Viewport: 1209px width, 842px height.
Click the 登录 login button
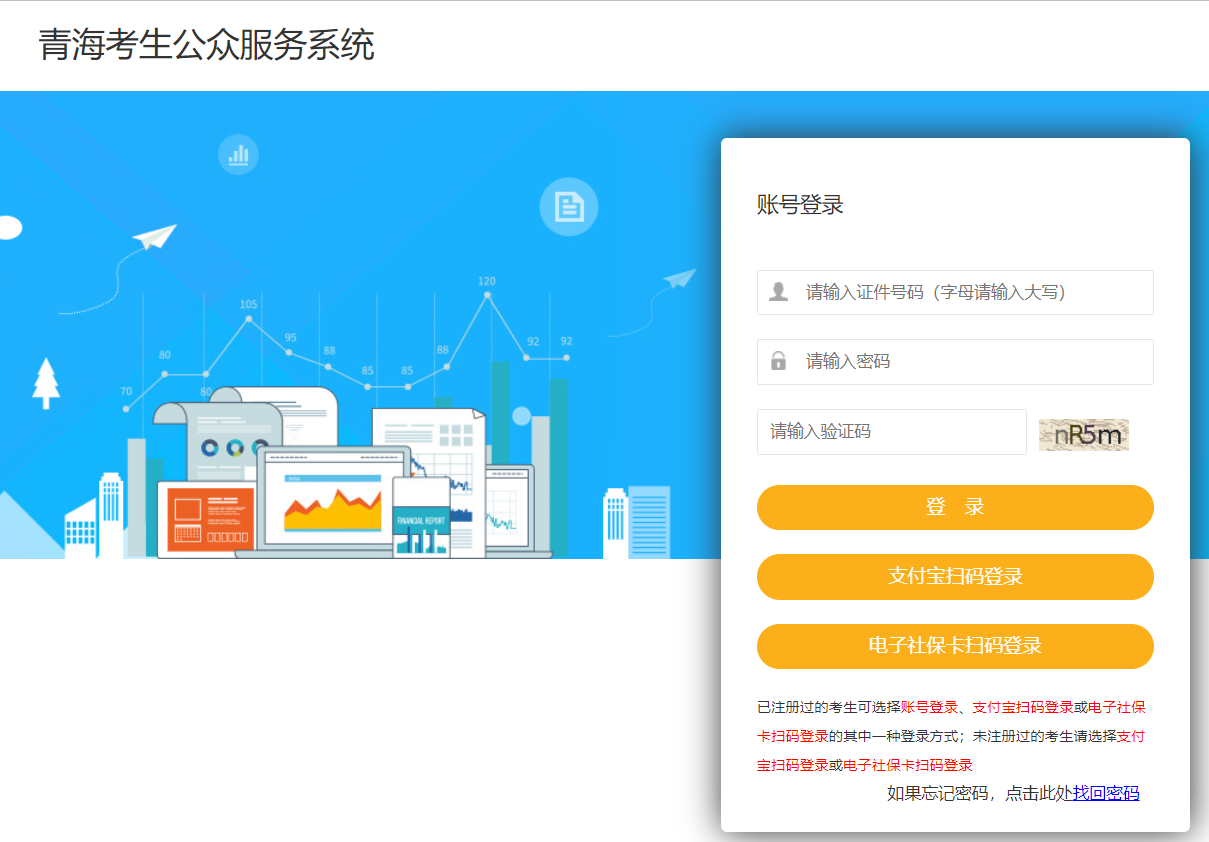pyautogui.click(x=955, y=507)
